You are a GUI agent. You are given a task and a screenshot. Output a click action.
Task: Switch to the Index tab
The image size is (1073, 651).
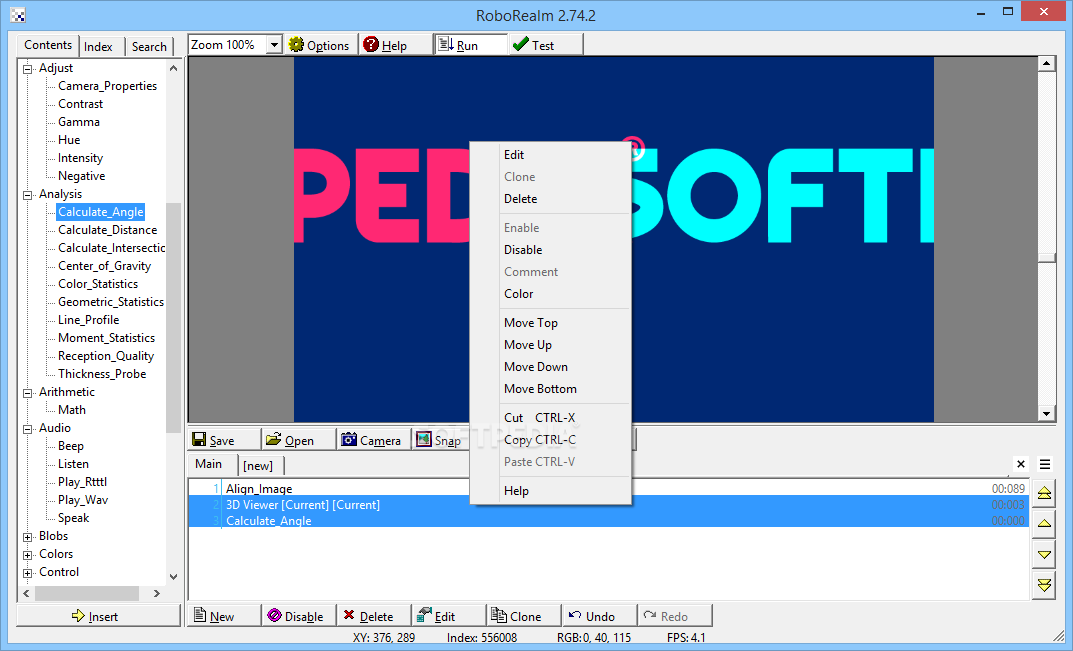[x=99, y=47]
